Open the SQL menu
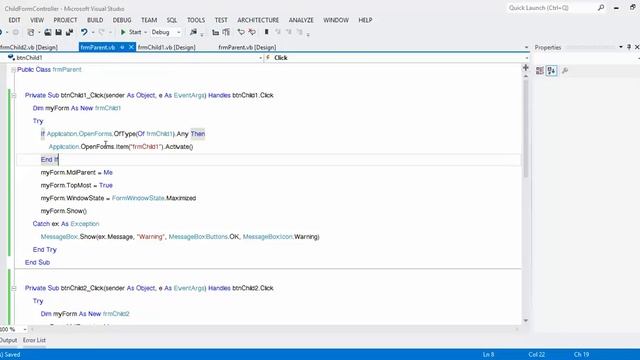This screenshot has height=360, width=640. click(x=172, y=20)
